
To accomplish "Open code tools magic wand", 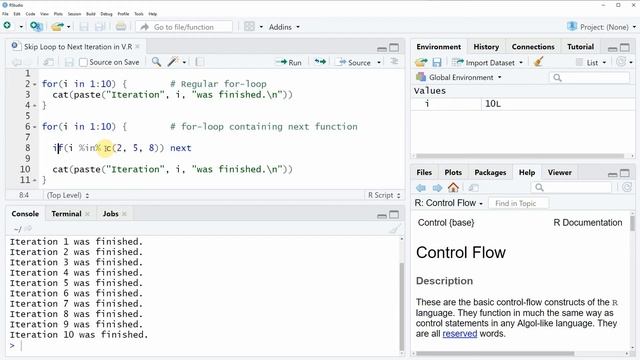I will pos(173,62).
